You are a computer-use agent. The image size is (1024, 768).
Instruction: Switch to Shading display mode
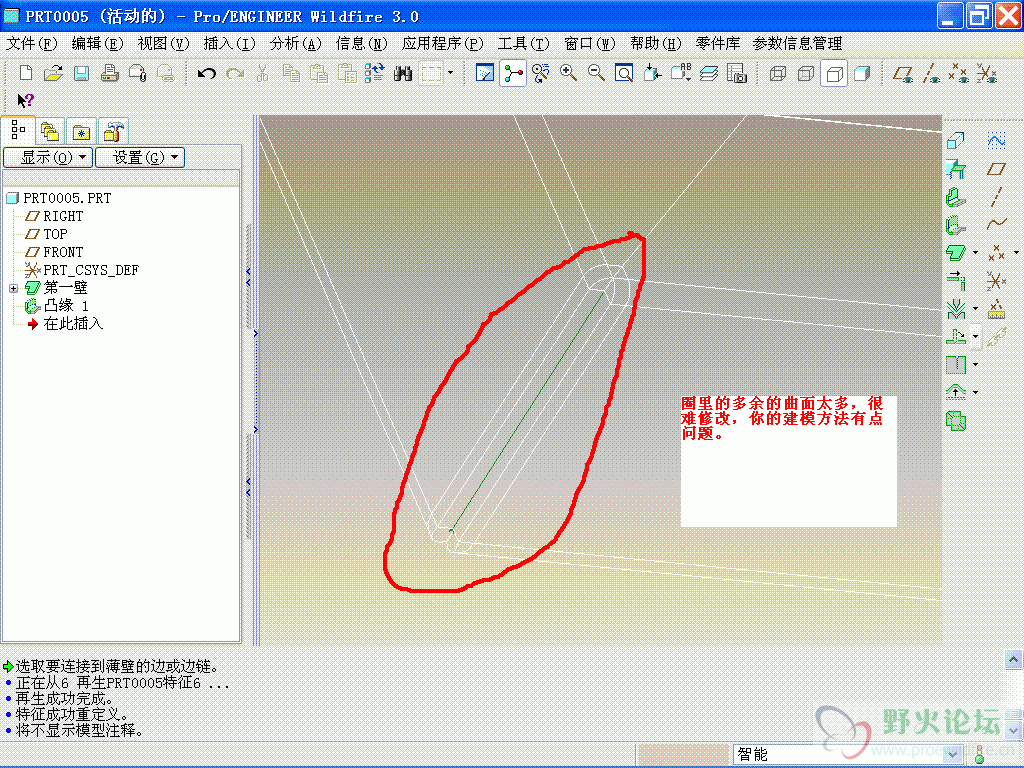pyautogui.click(x=861, y=73)
